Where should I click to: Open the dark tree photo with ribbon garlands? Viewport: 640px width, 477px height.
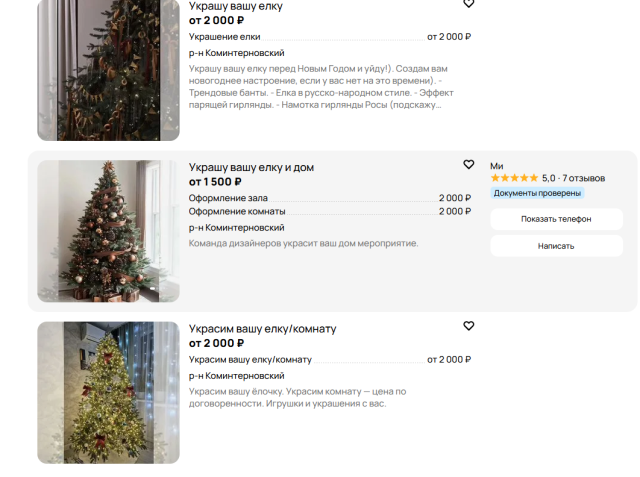tap(109, 70)
